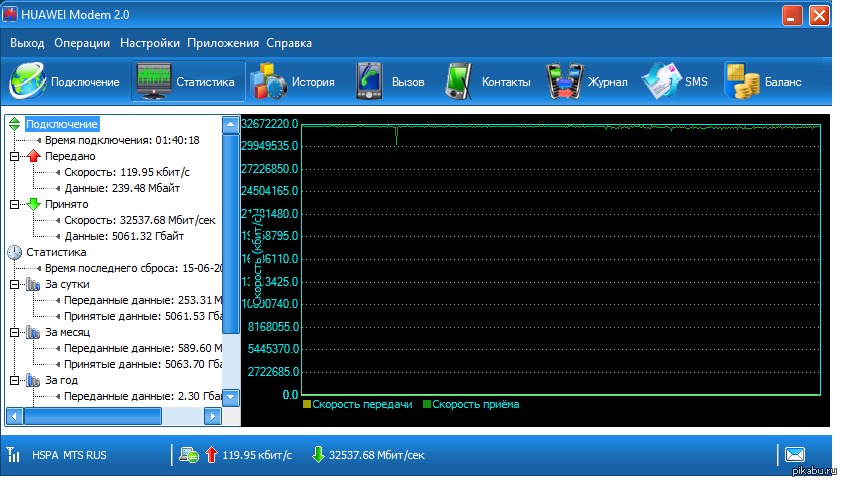The height and width of the screenshot is (482, 842).
Task: Open the Справка menu
Action: [289, 43]
